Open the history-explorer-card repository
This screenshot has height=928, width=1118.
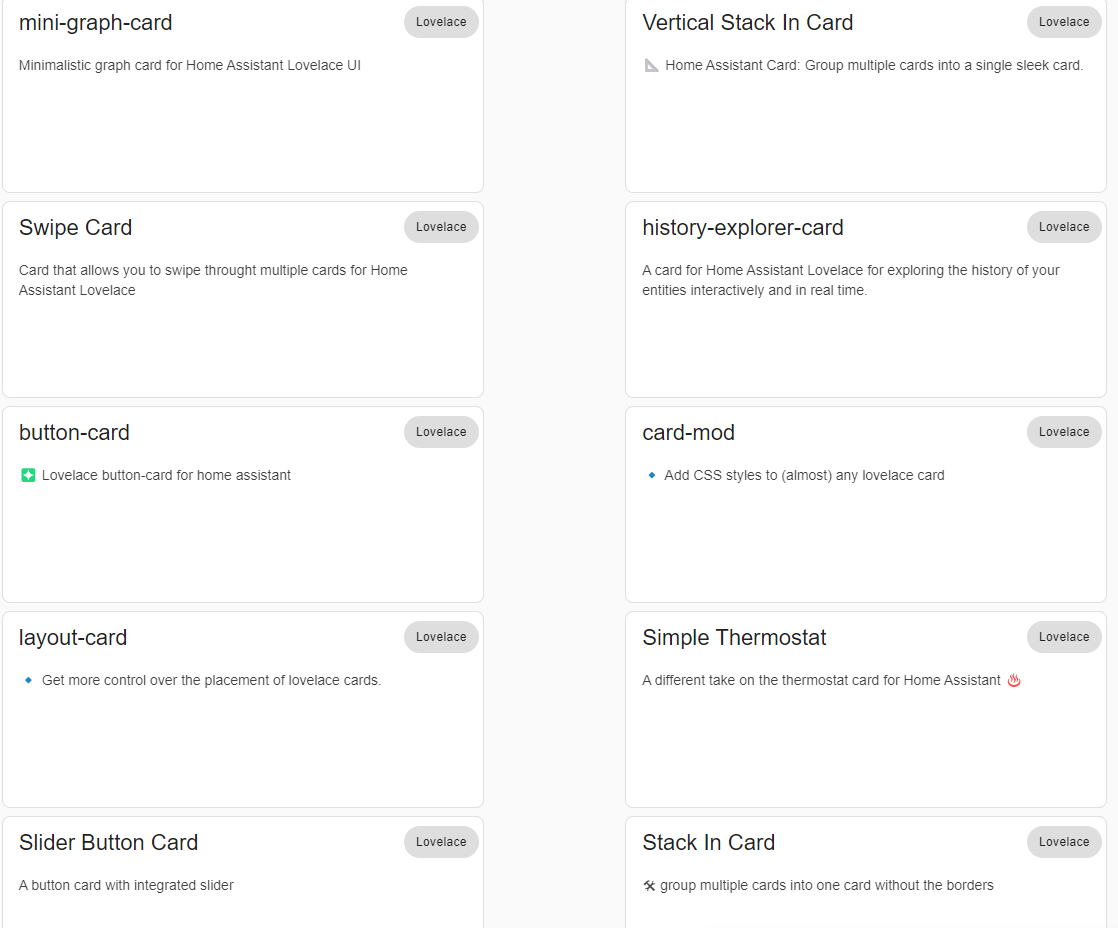tap(743, 227)
